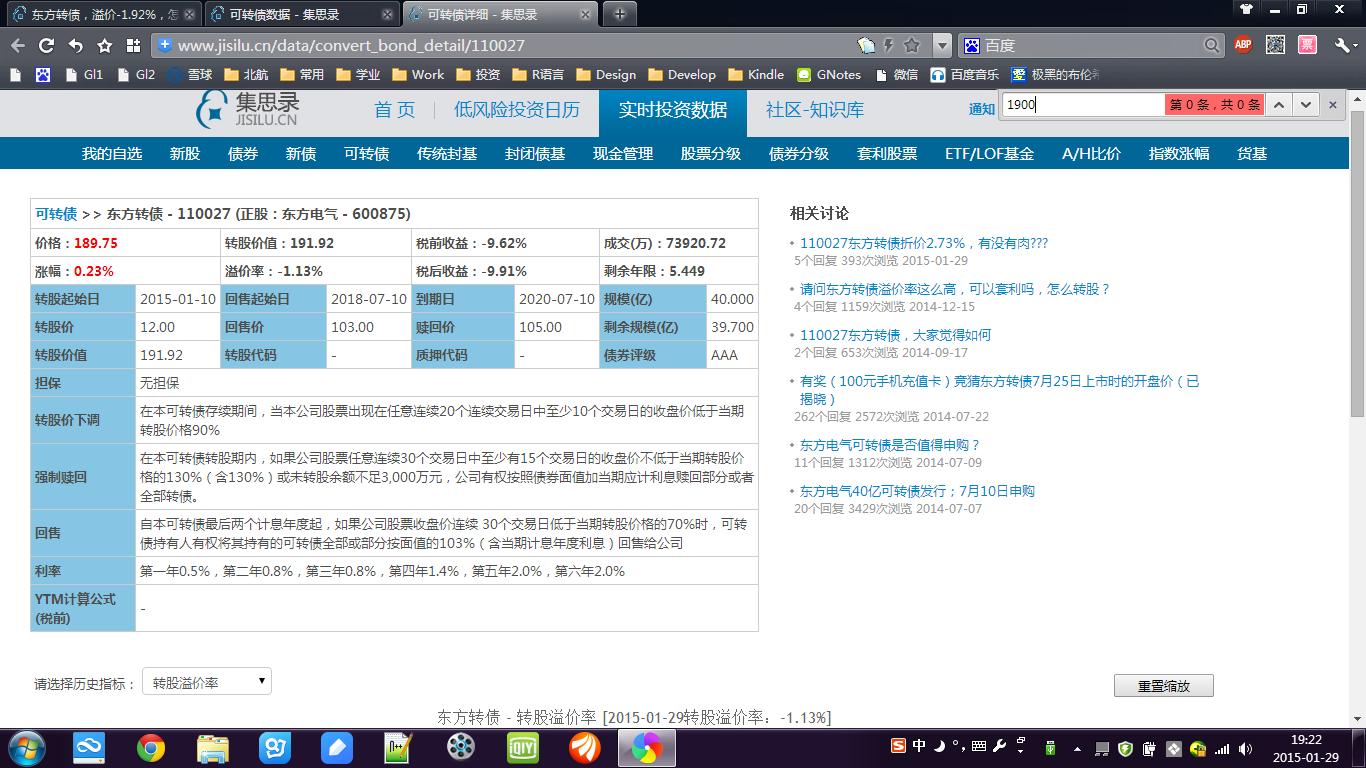This screenshot has width=1366, height=768.
Task: Click the undo close-tab arrow icon
Action: click(x=75, y=45)
